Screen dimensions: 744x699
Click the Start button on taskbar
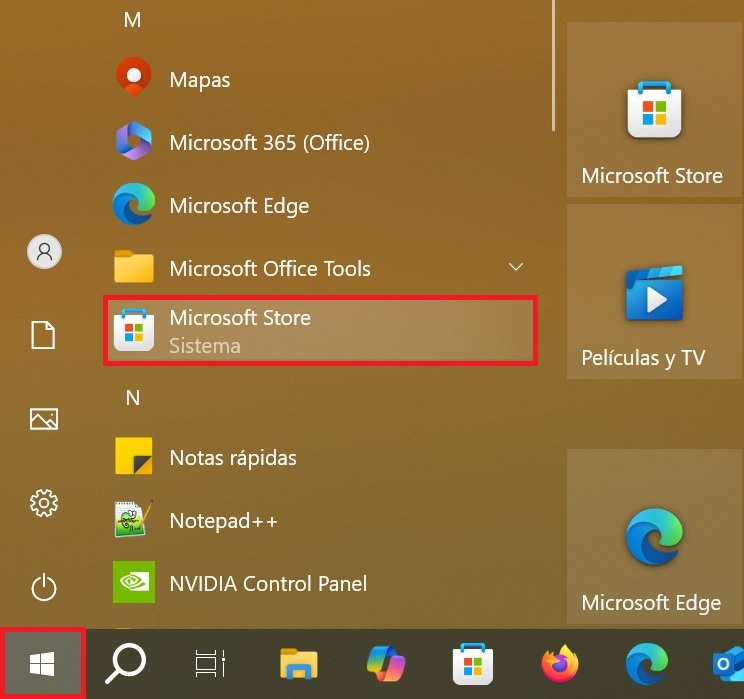click(x=42, y=663)
